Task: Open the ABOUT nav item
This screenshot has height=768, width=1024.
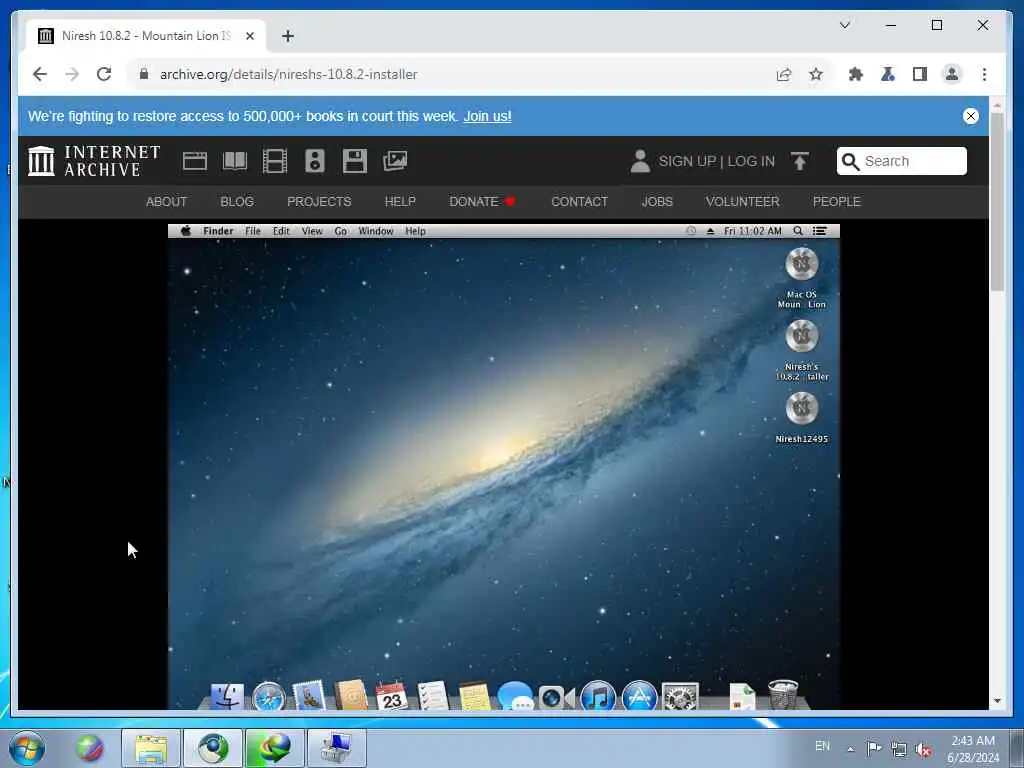Action: pyautogui.click(x=167, y=202)
